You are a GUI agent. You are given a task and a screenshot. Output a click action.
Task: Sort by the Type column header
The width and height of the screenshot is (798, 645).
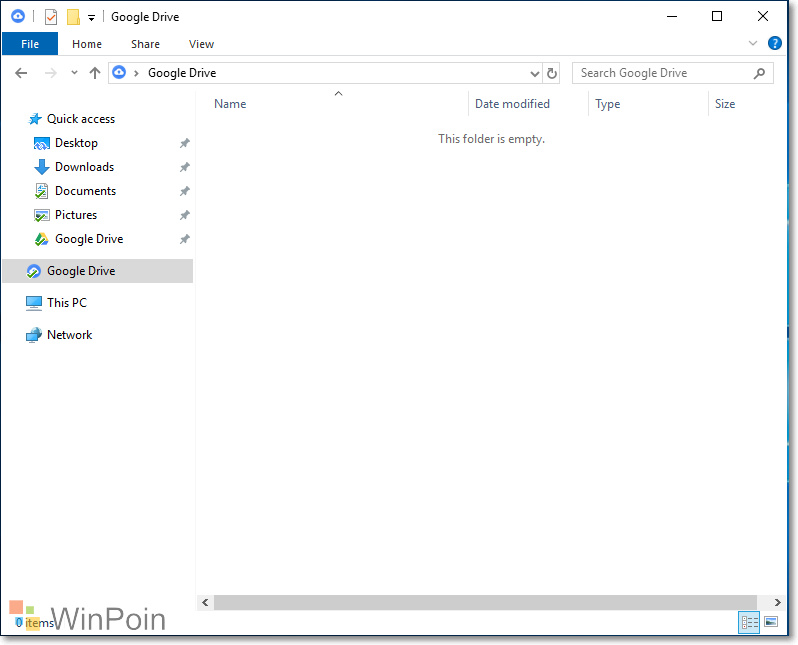(x=608, y=104)
